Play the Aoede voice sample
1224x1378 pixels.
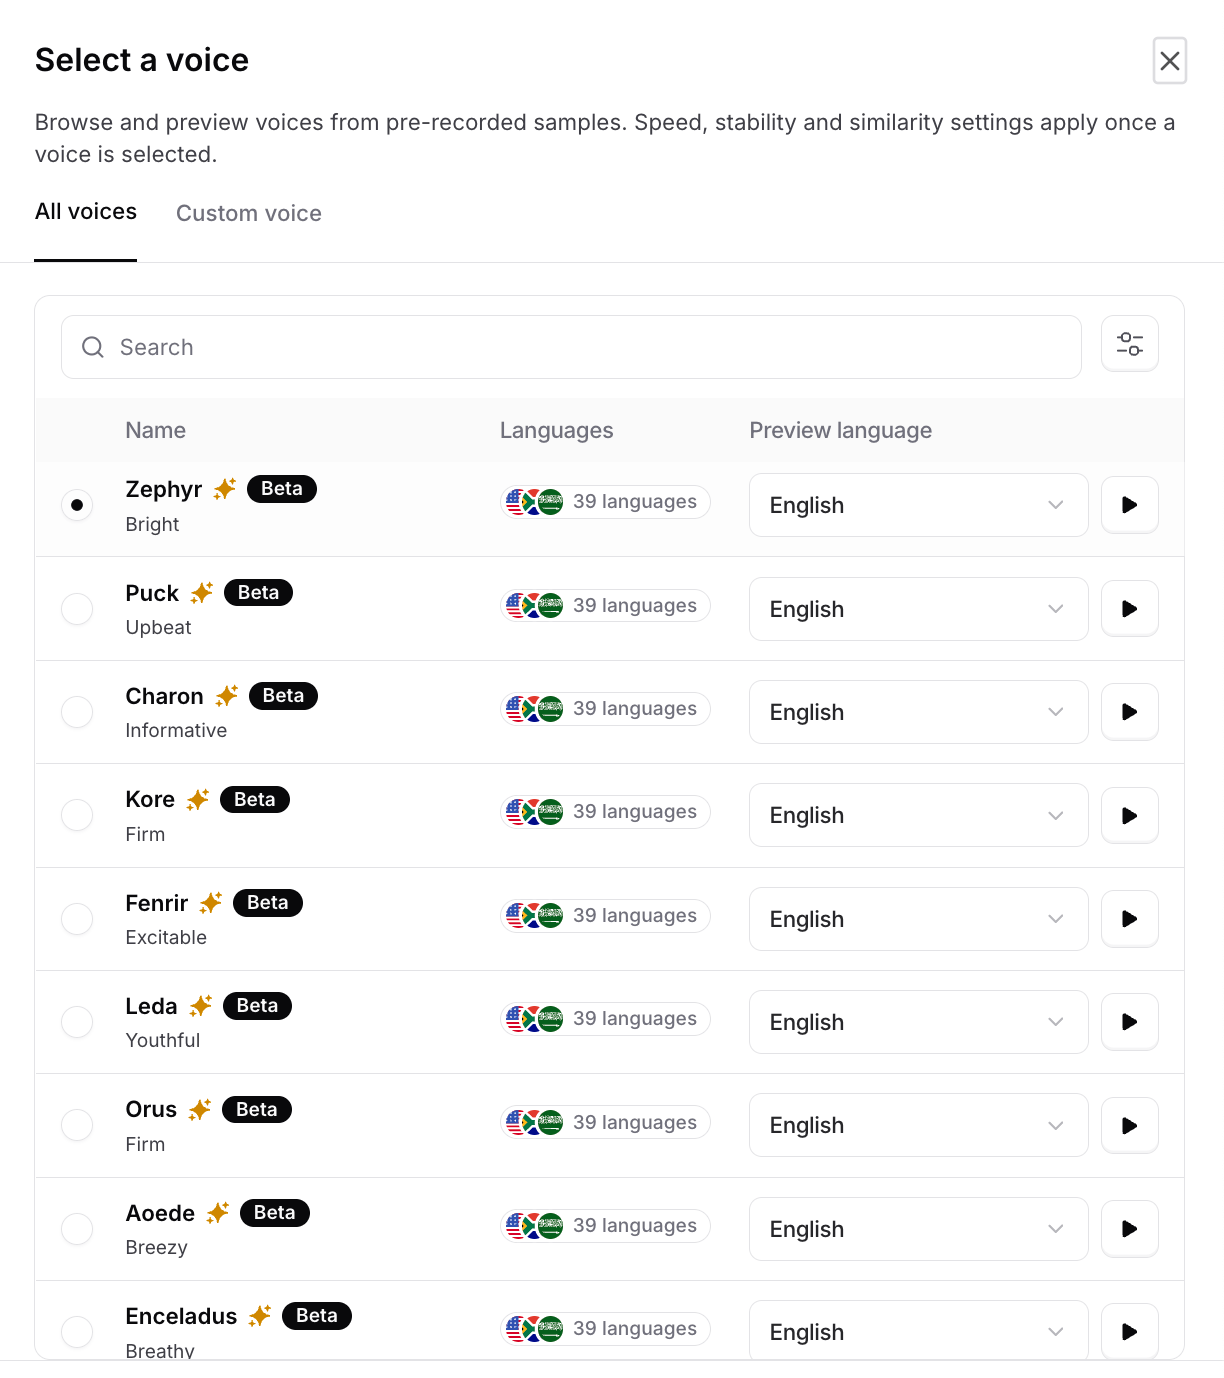click(x=1130, y=1228)
